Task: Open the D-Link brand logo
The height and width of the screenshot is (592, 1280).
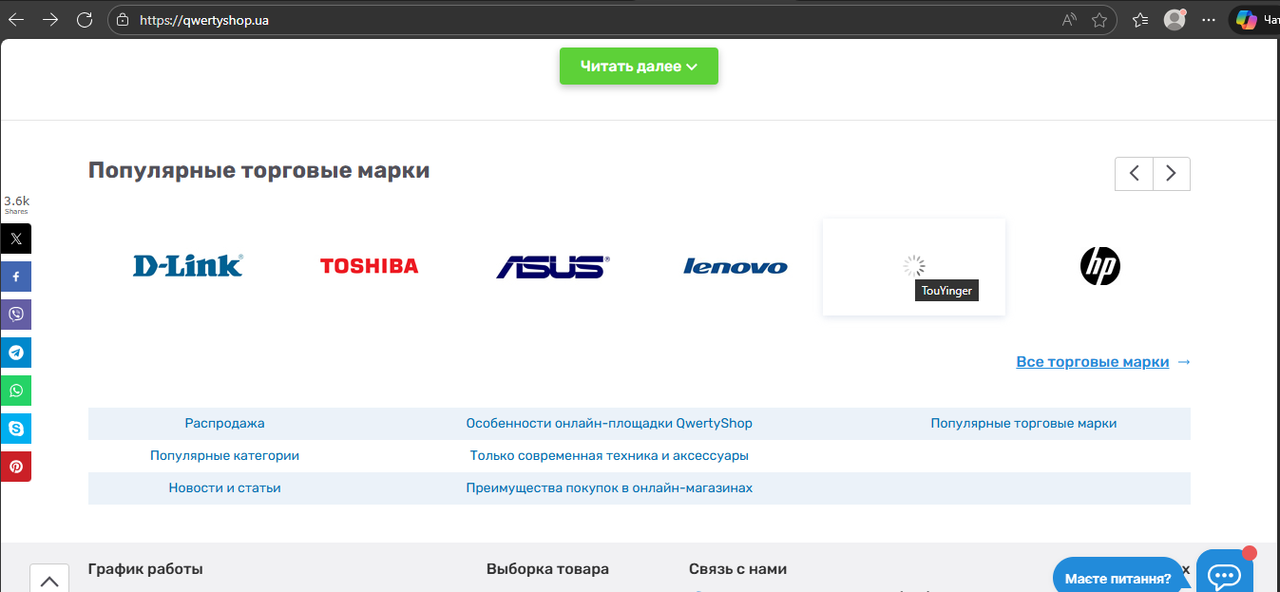Action: pos(188,266)
